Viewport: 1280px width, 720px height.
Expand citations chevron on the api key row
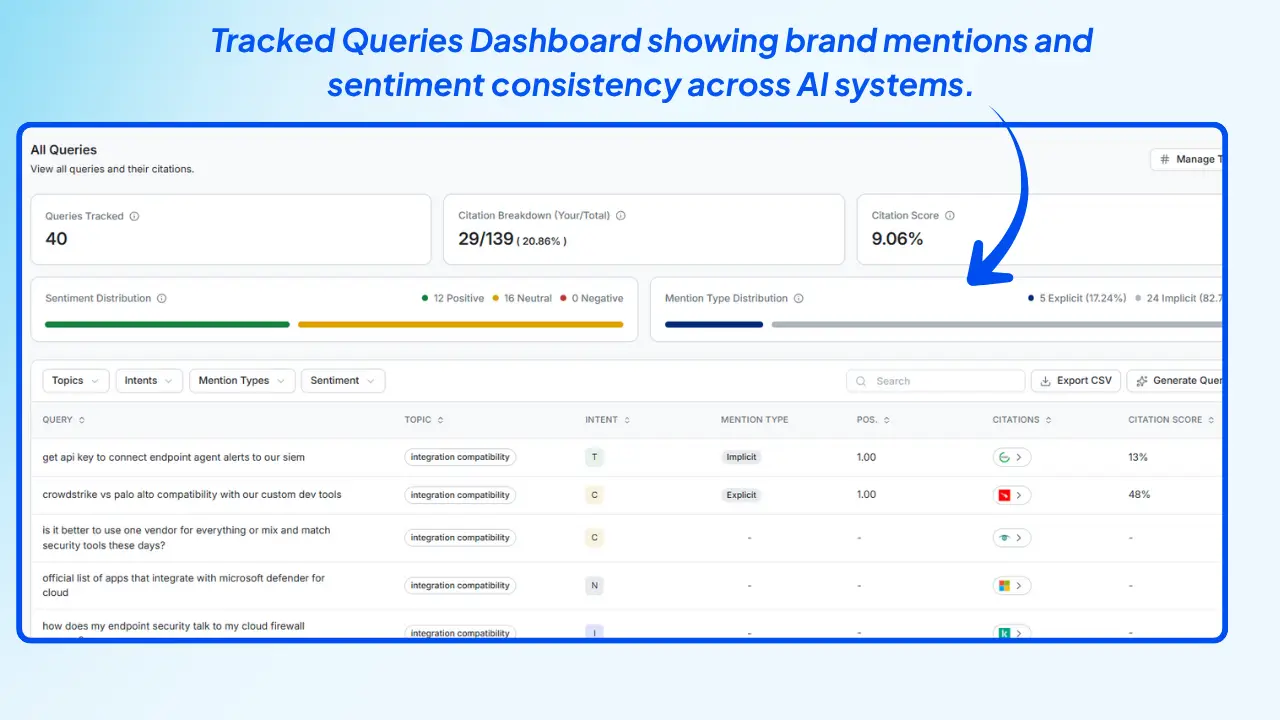click(1019, 457)
